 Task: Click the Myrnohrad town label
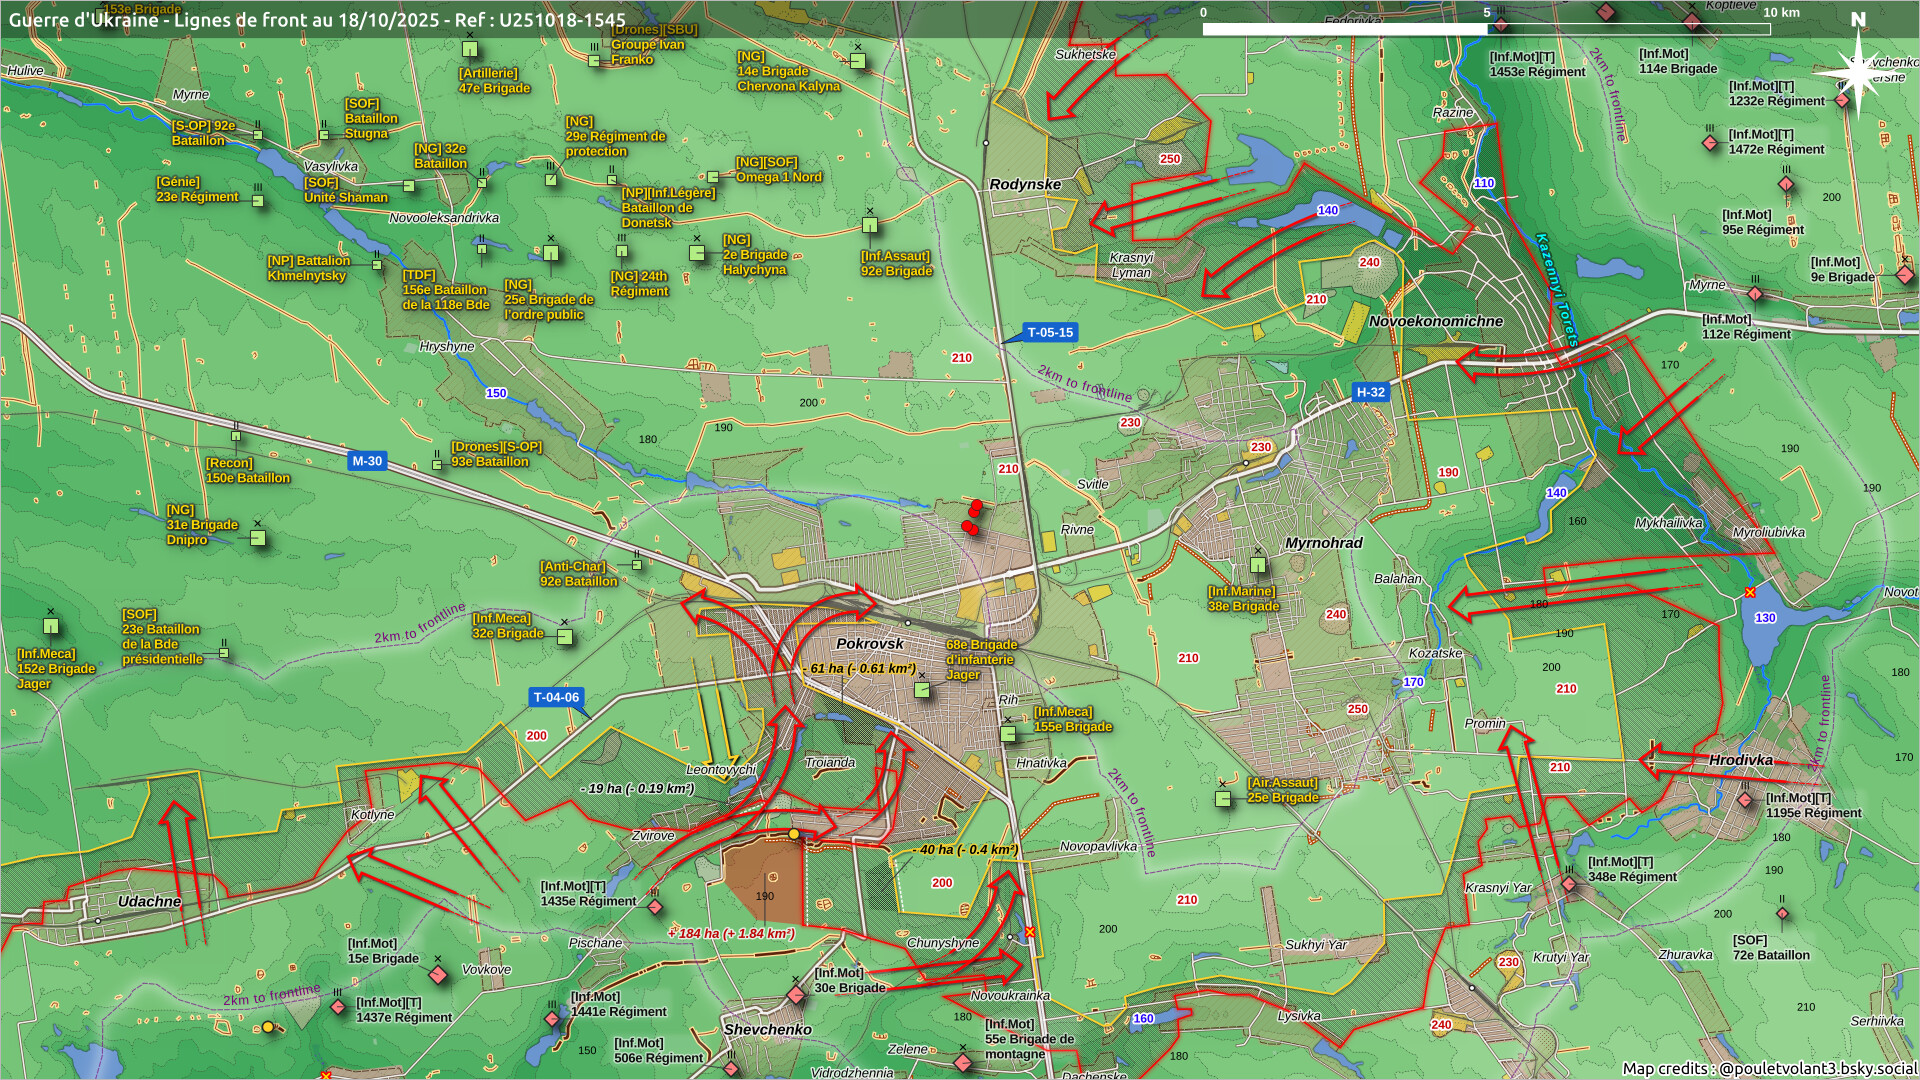[1323, 543]
